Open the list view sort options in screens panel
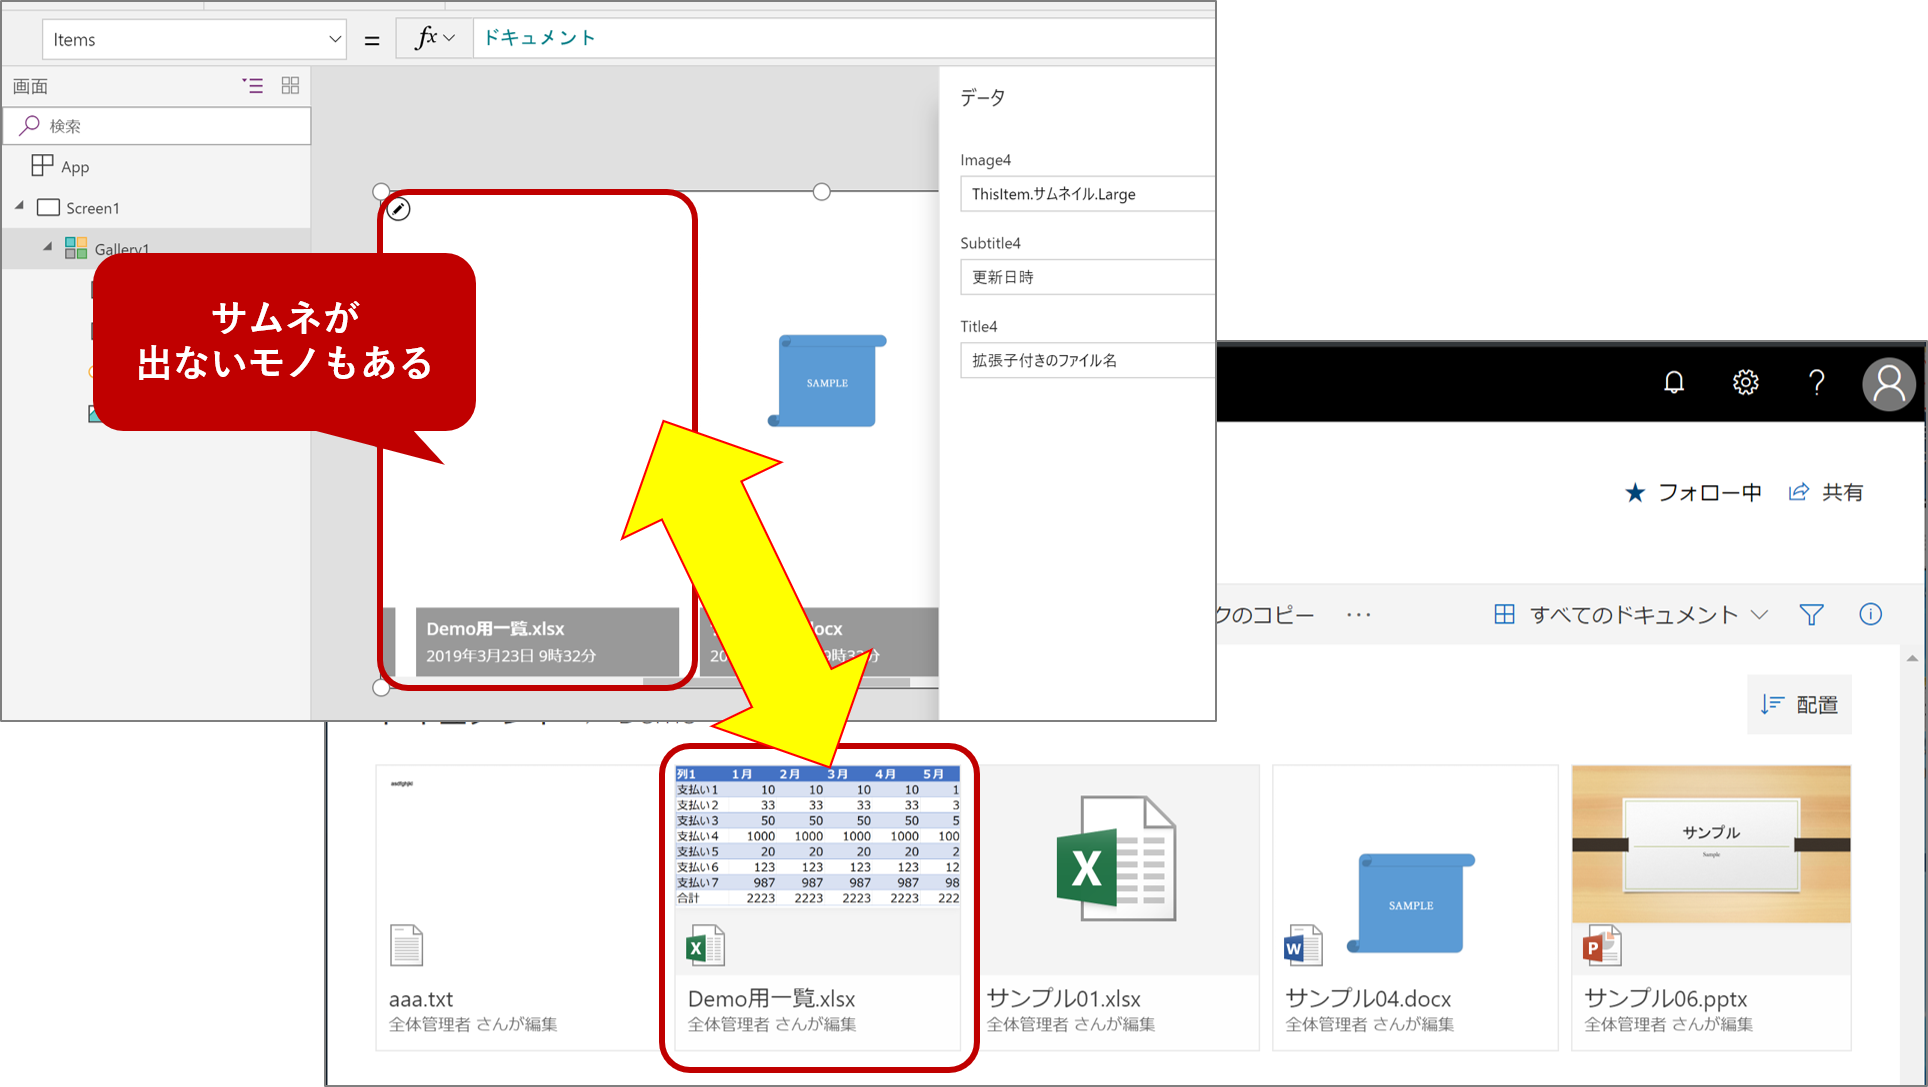This screenshot has width=1928, height=1087. (252, 86)
